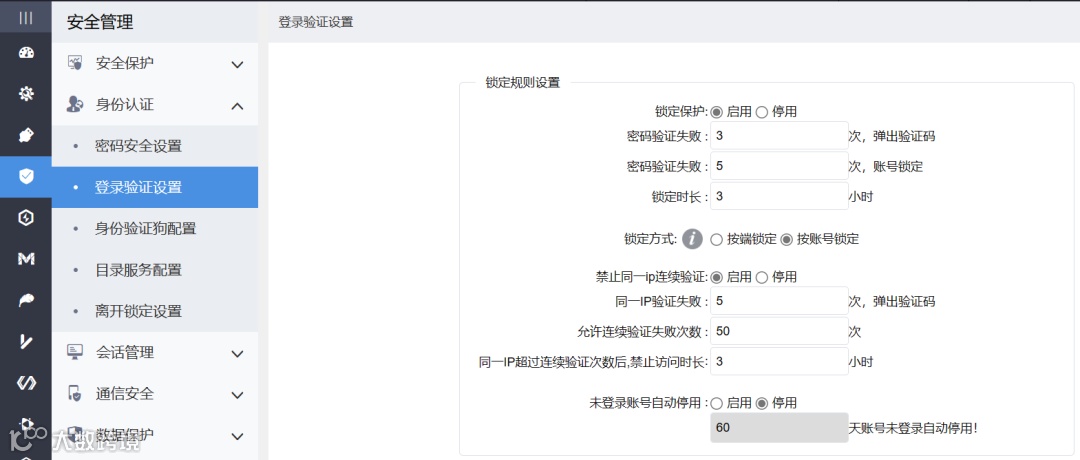Select 停用 for 锁定保护
The height and width of the screenshot is (460, 1080).
click(762, 112)
